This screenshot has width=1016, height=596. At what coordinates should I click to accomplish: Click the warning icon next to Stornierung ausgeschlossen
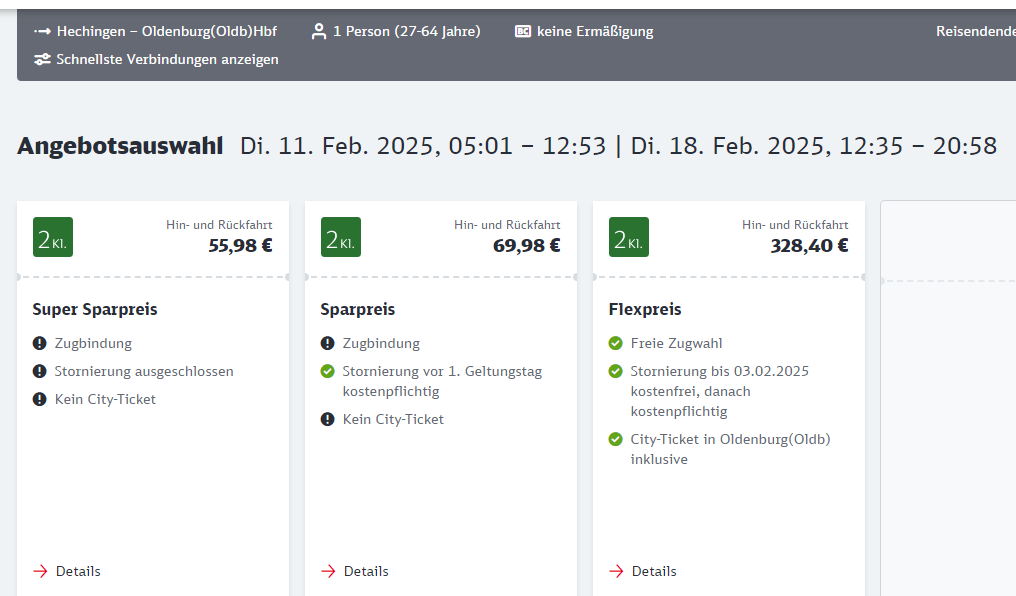click(x=40, y=372)
